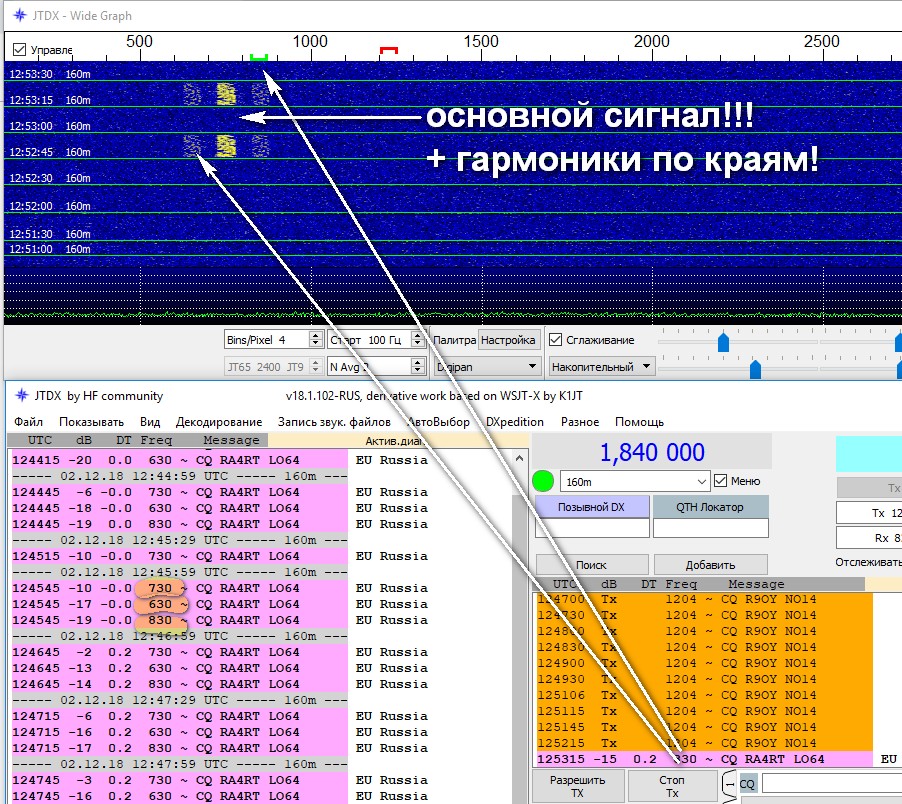902x804 pixels.
Task: Click the green monitor status circle
Action: coord(543,480)
